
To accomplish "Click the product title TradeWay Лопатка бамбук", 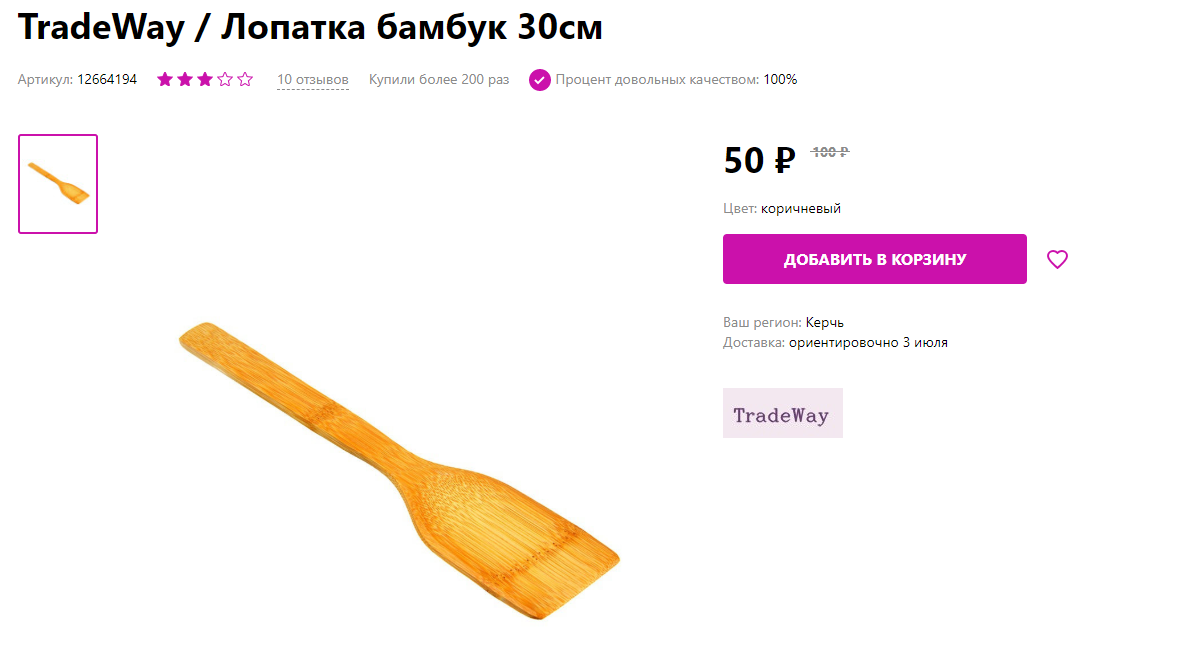I will (310, 27).
